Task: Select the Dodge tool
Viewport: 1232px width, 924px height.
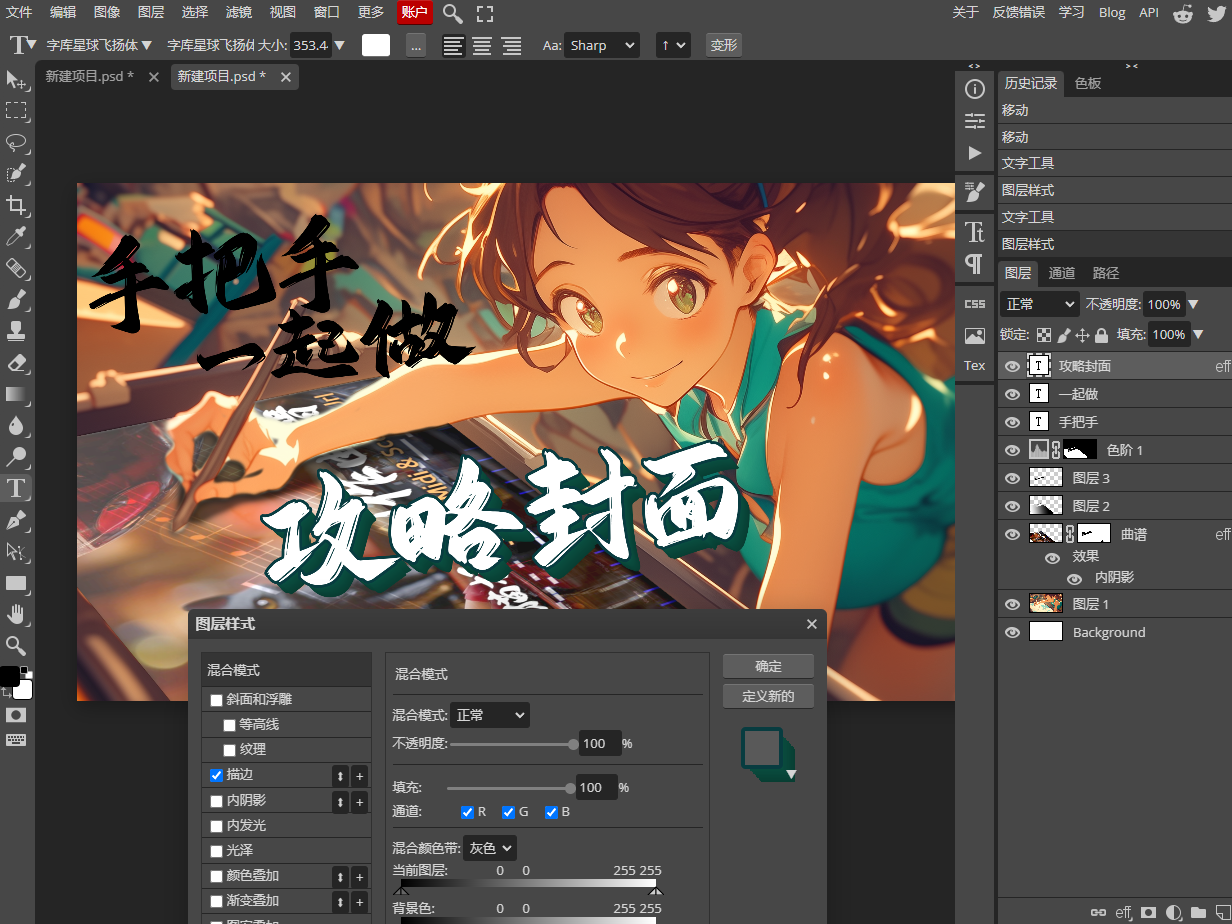Action: 16,457
